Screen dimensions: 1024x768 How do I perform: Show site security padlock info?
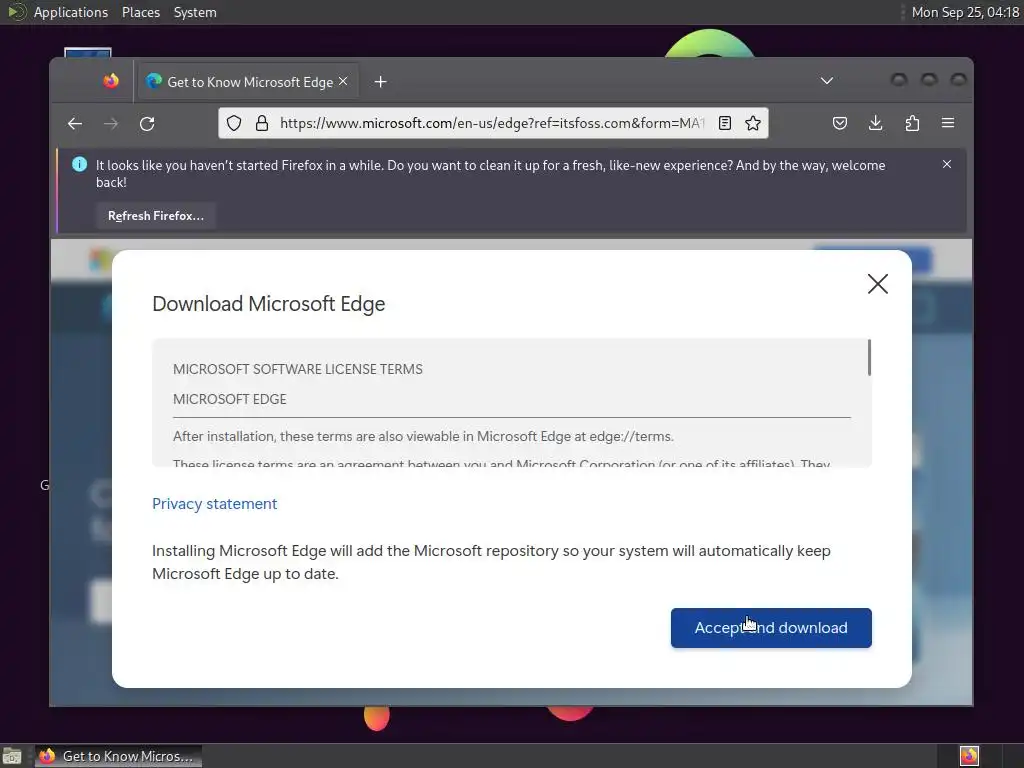[262, 123]
